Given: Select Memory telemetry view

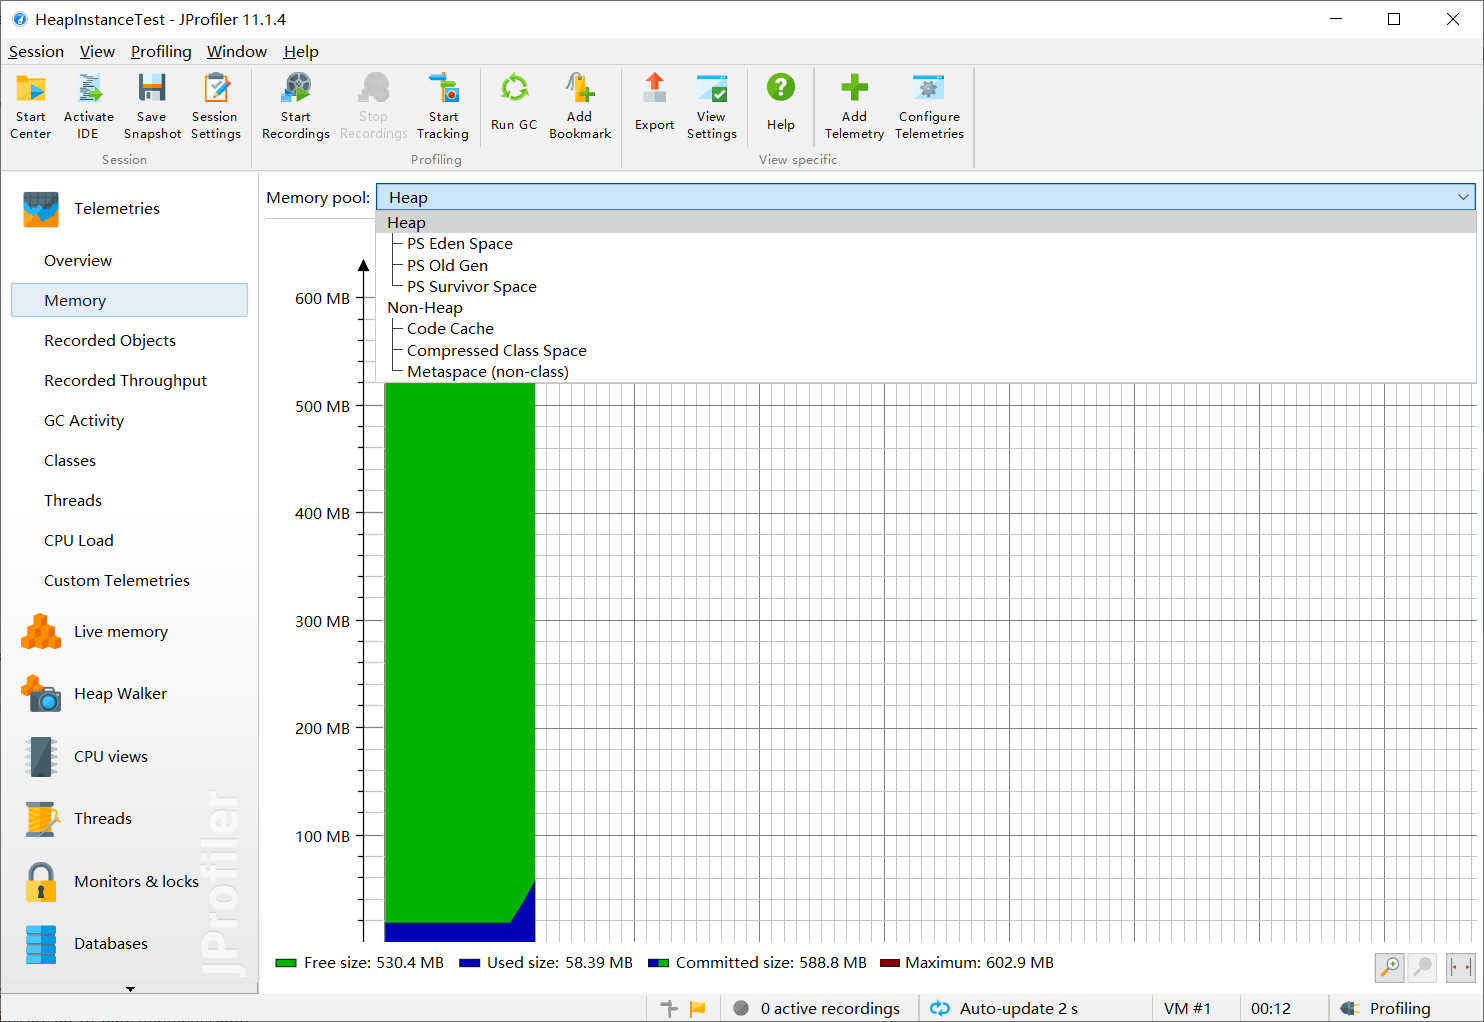Looking at the screenshot, I should pyautogui.click(x=129, y=300).
